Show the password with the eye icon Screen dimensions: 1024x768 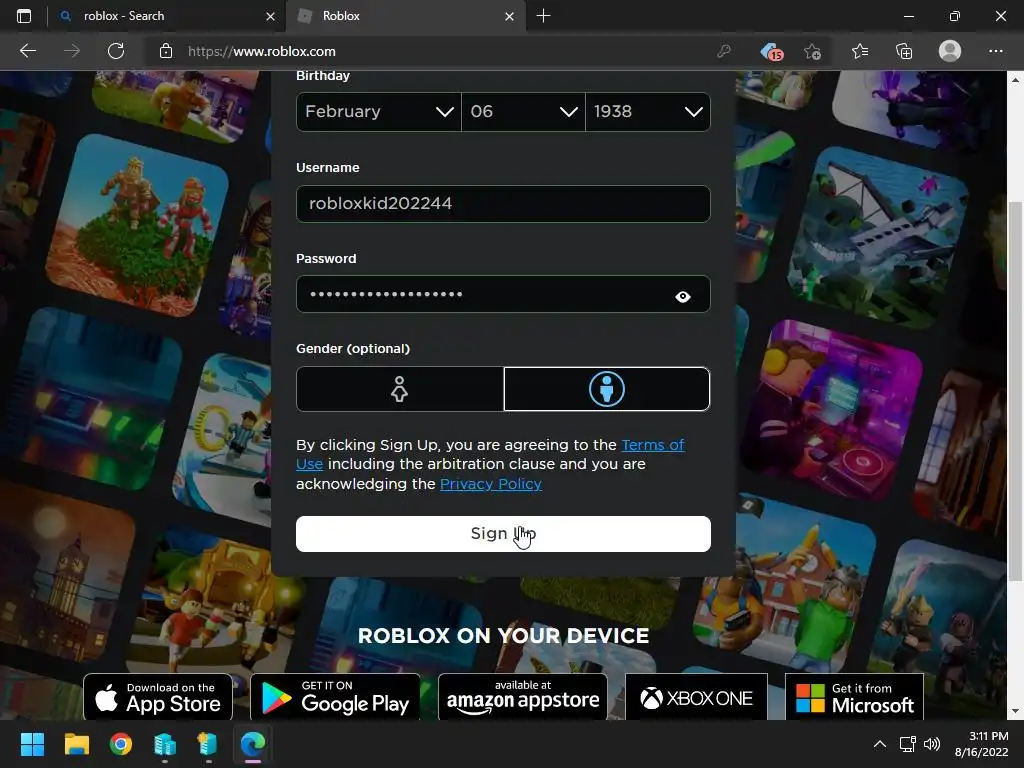click(x=682, y=296)
